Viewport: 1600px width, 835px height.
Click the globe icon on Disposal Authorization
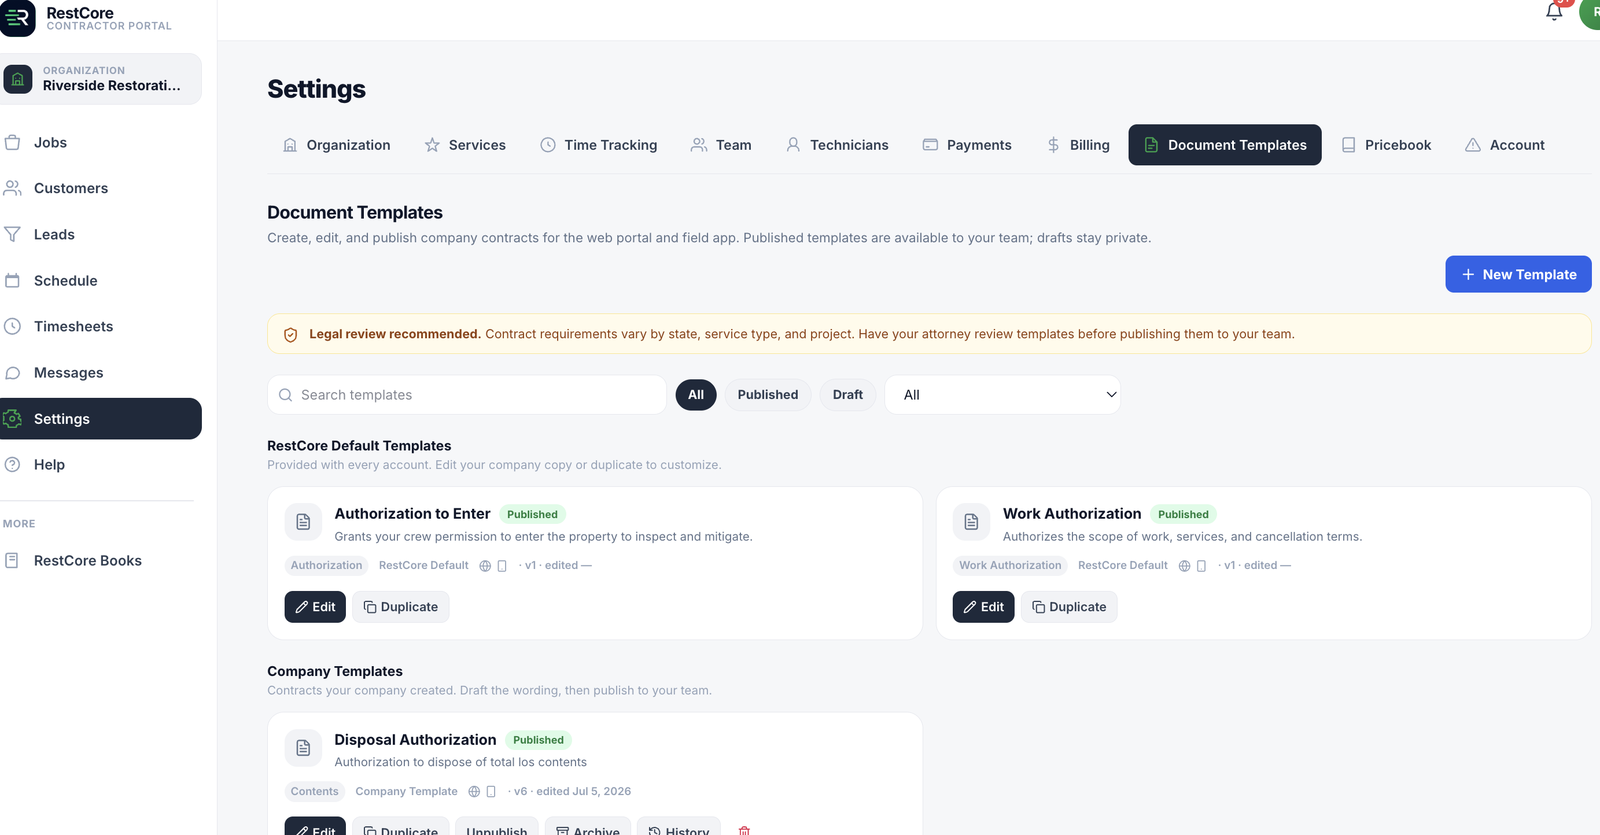(x=475, y=791)
